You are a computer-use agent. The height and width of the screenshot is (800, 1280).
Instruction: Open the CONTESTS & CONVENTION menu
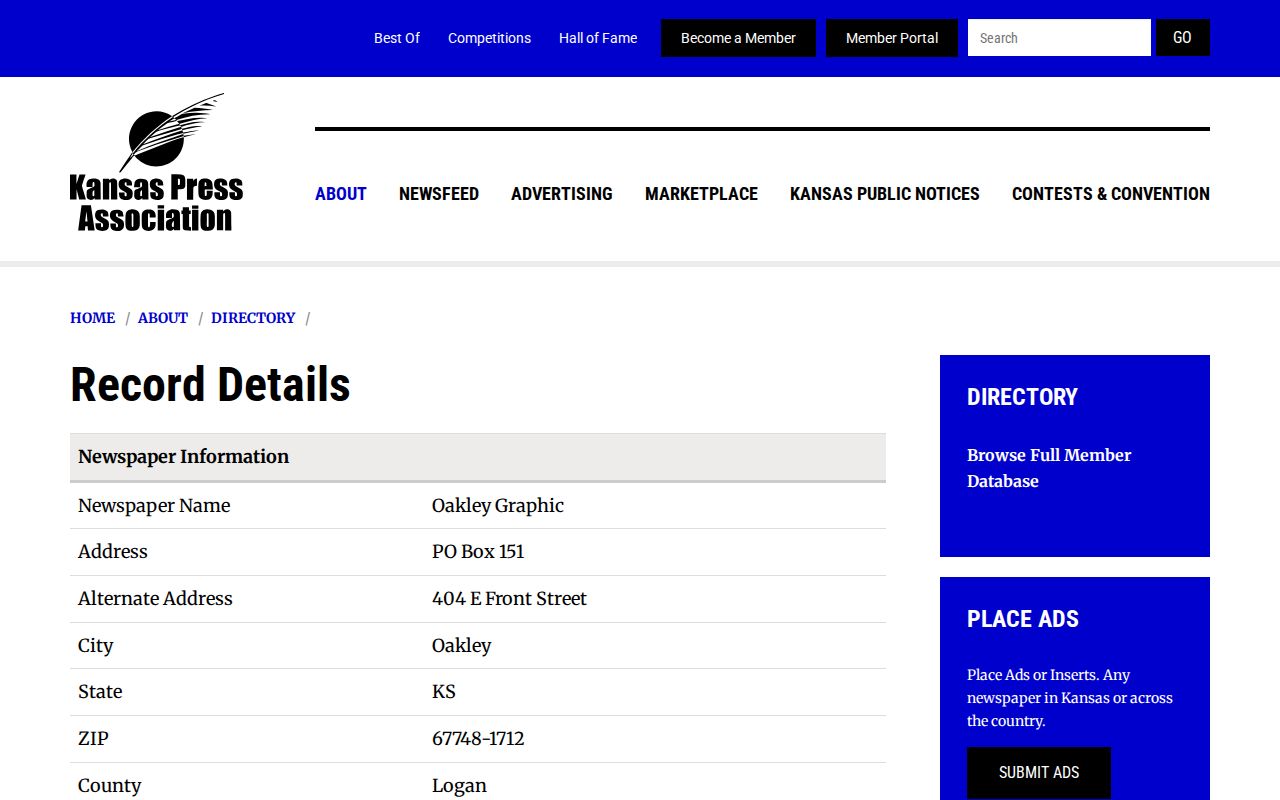(x=1111, y=194)
